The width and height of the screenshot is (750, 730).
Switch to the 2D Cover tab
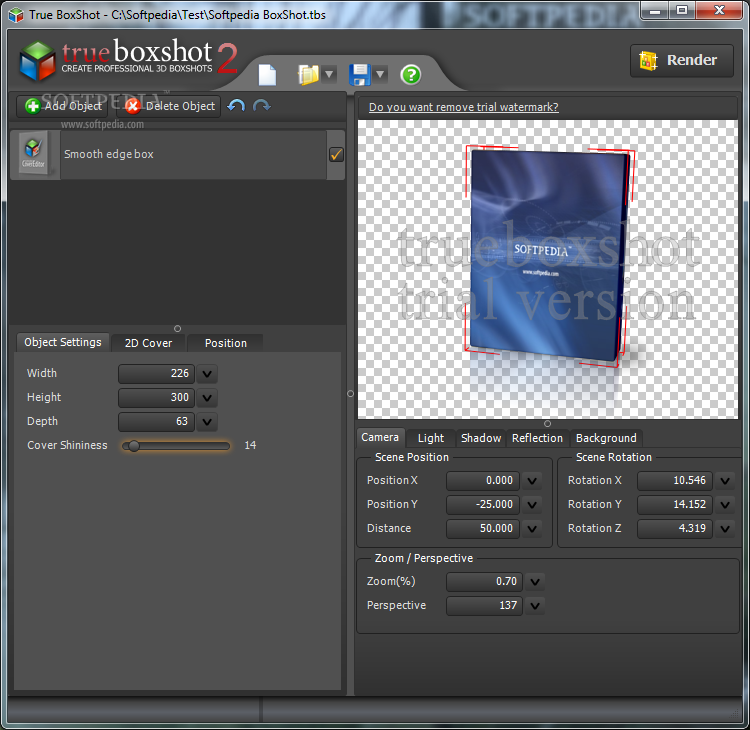pos(148,343)
